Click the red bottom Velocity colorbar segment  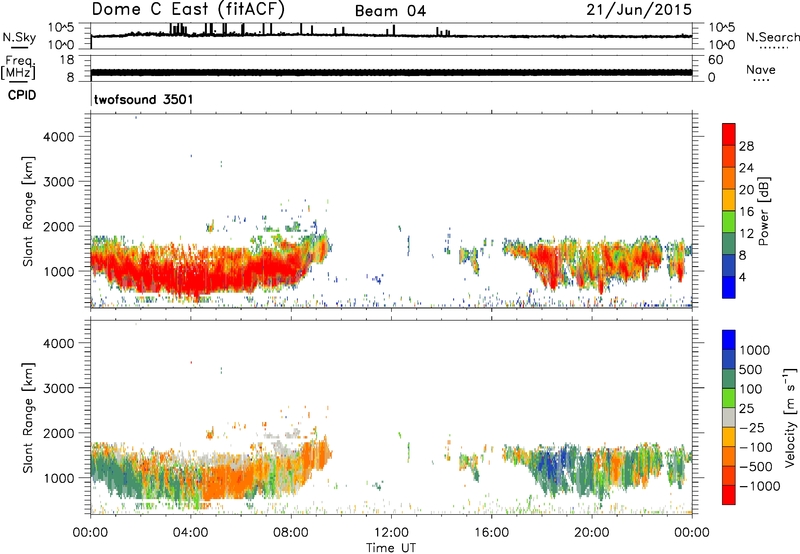[729, 495]
